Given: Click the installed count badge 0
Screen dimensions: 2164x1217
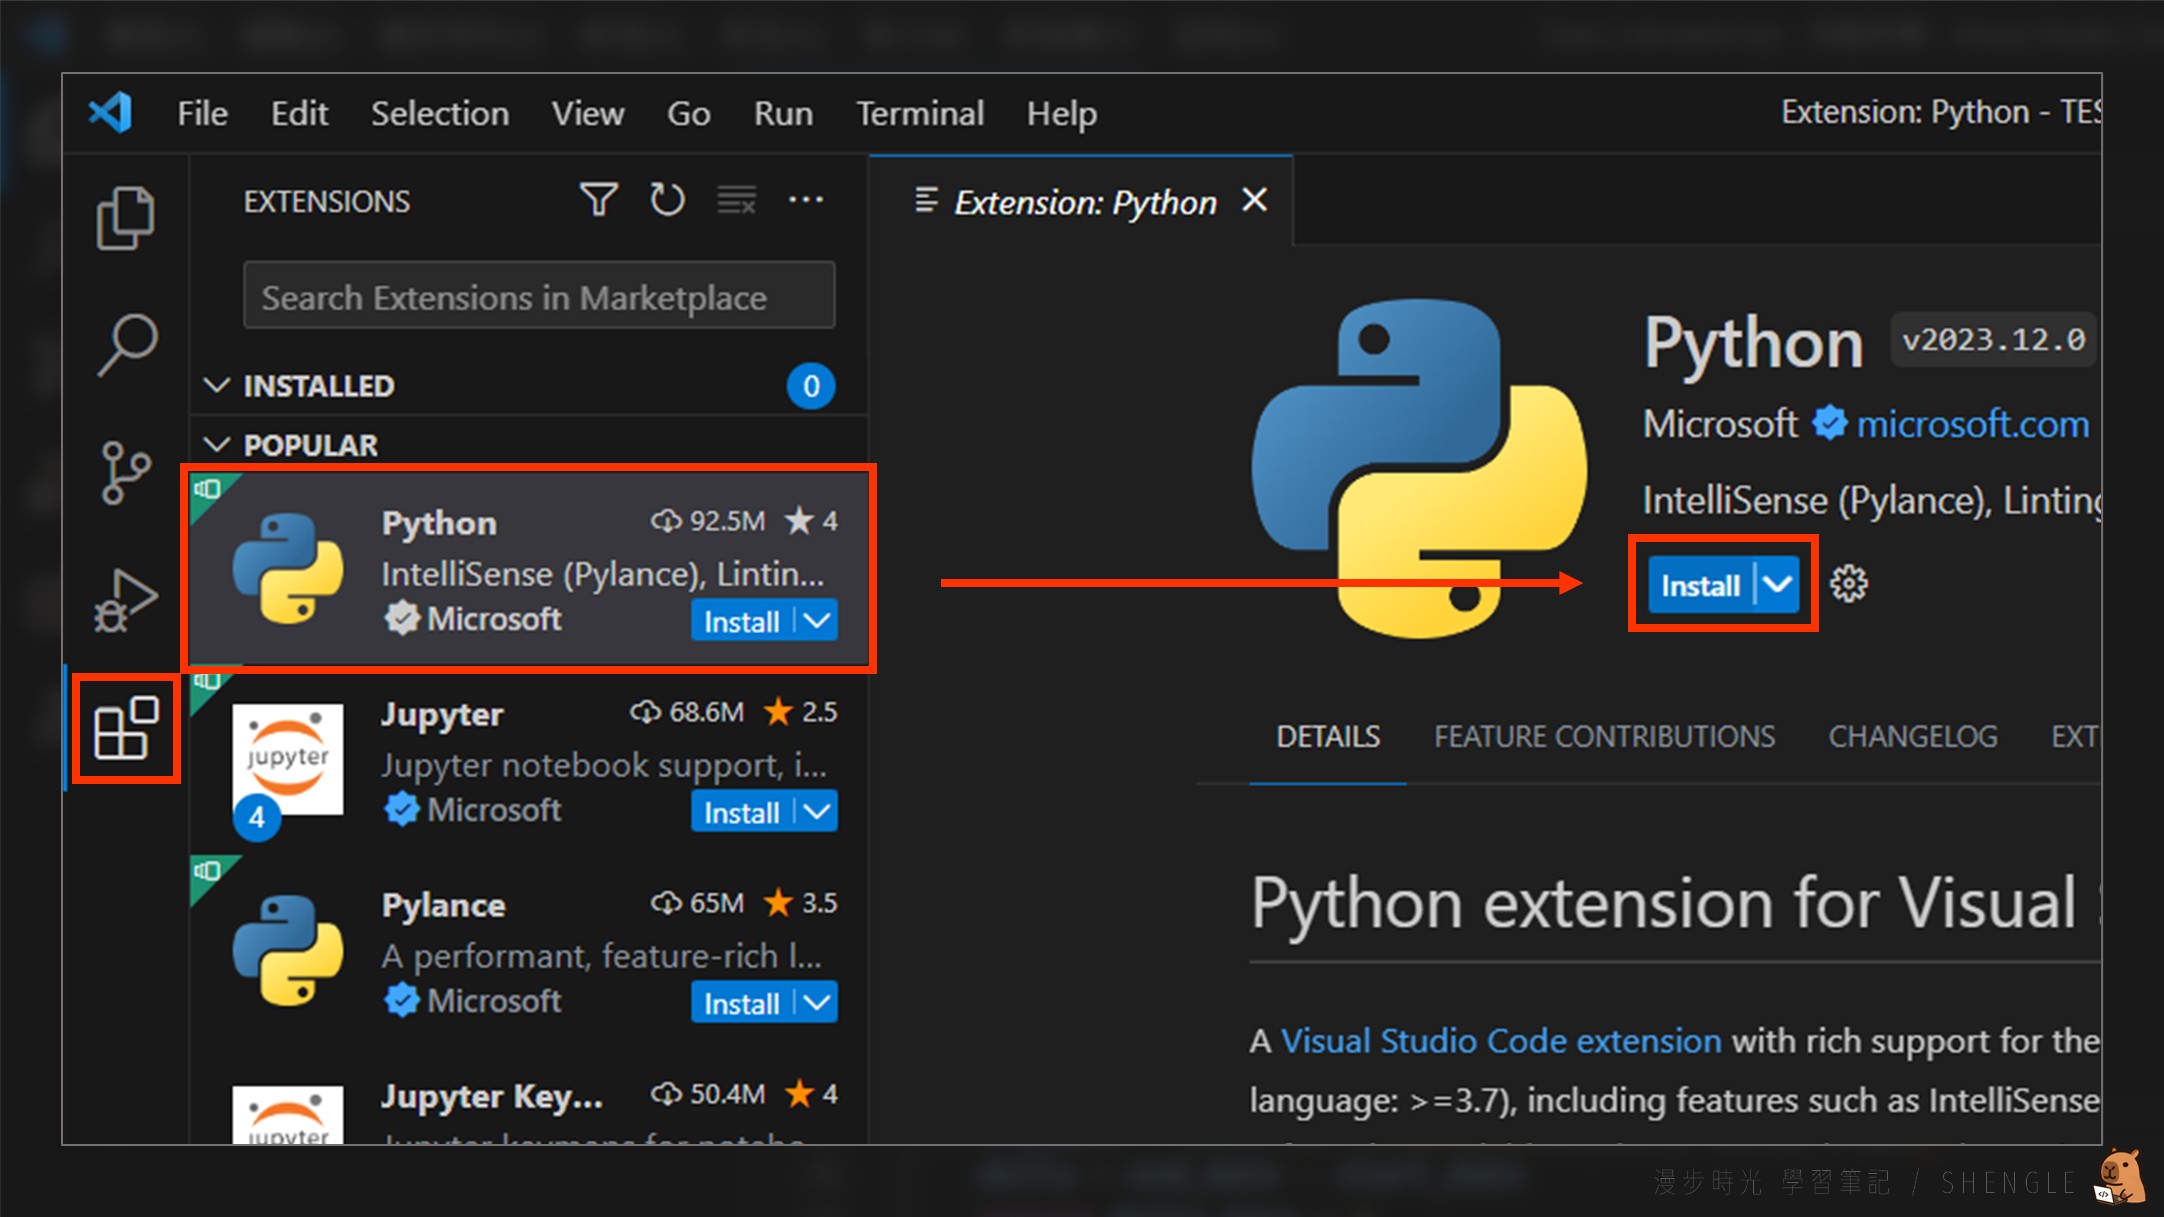Looking at the screenshot, I should point(811,386).
